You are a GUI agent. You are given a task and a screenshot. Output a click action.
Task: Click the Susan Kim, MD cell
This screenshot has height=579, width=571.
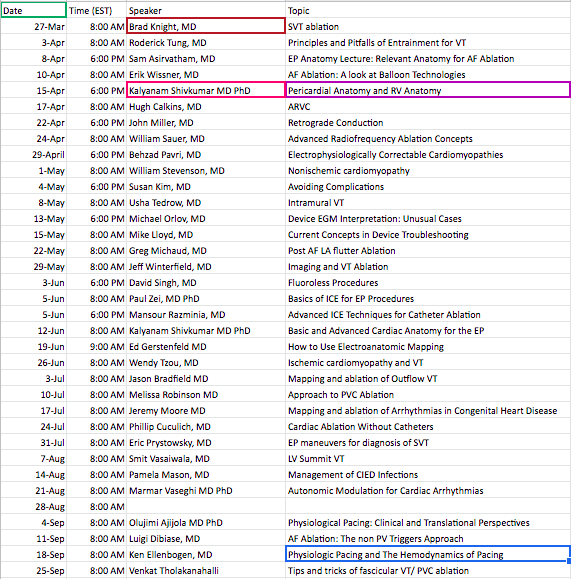click(206, 186)
